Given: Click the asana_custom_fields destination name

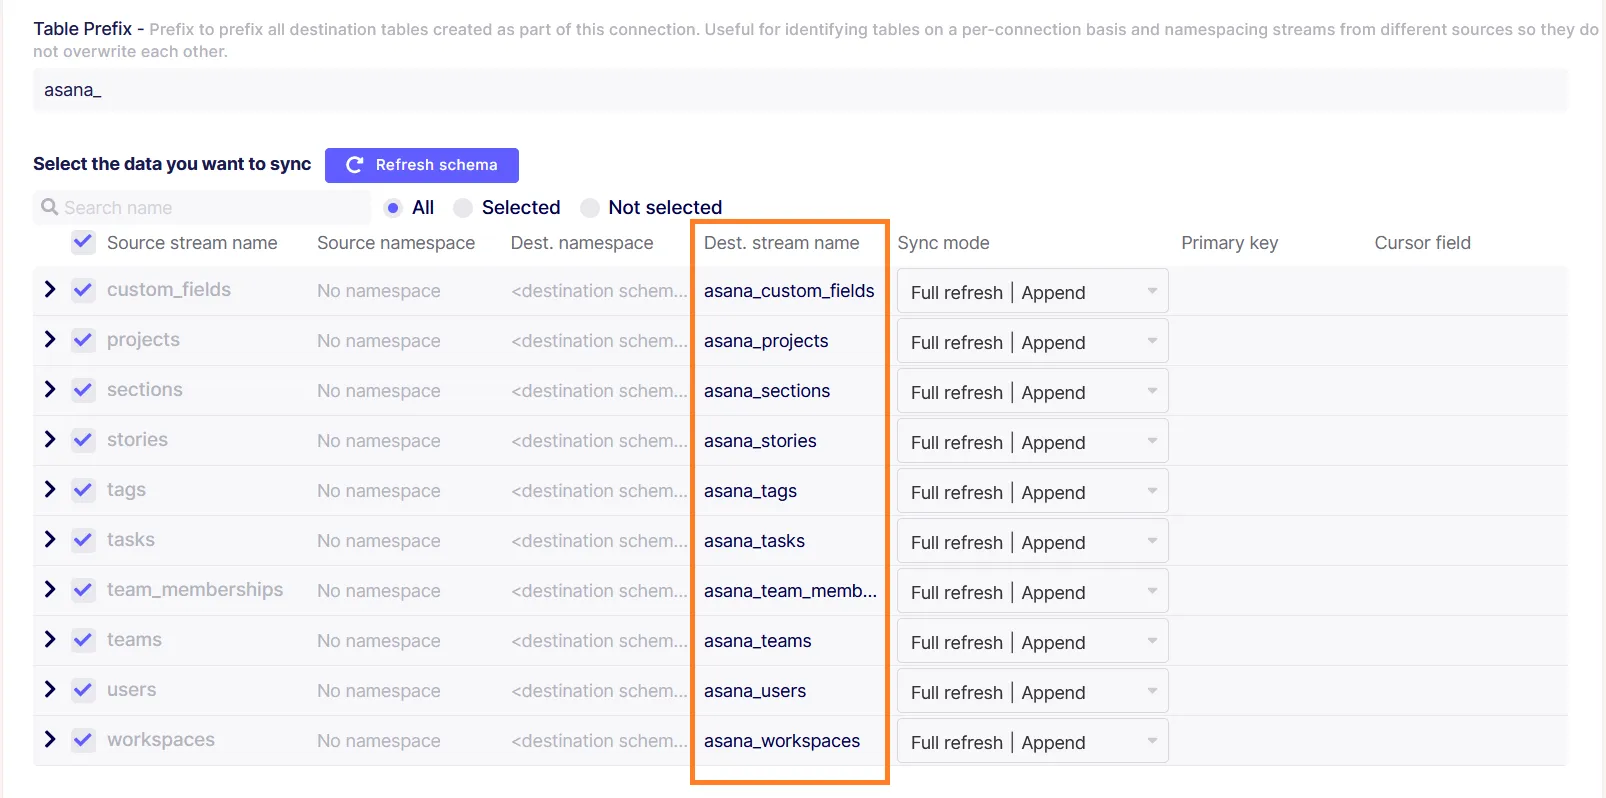Looking at the screenshot, I should (x=789, y=291).
